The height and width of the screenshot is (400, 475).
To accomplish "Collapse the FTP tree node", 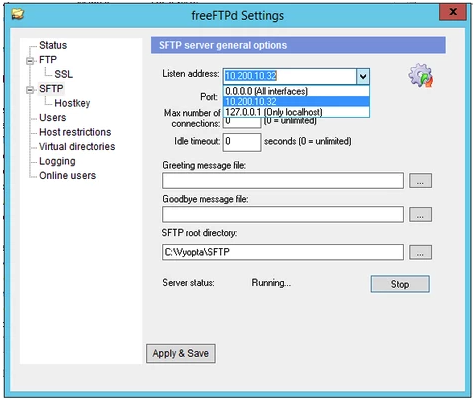I will 30,61.
